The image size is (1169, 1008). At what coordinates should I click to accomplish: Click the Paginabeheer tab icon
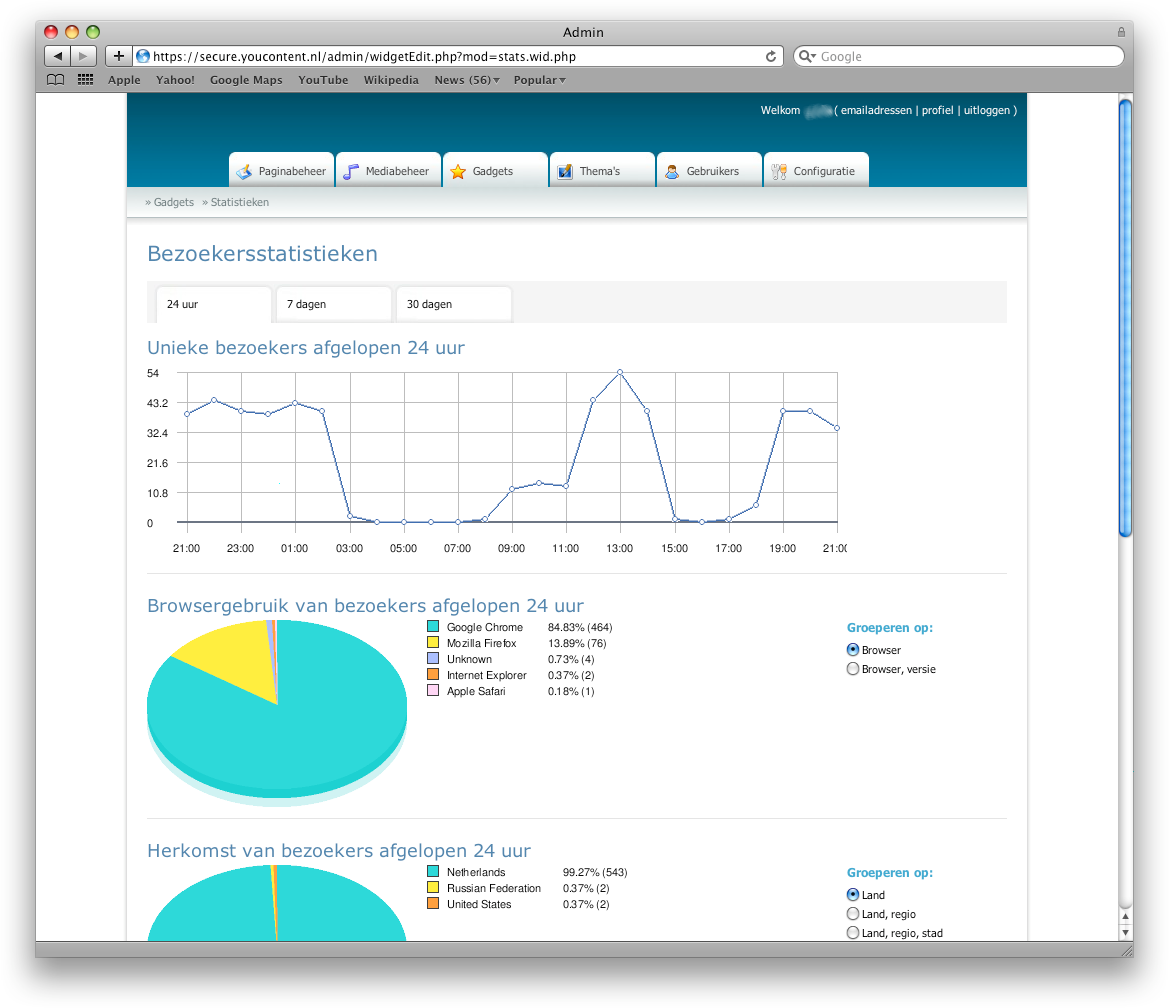pyautogui.click(x=244, y=172)
